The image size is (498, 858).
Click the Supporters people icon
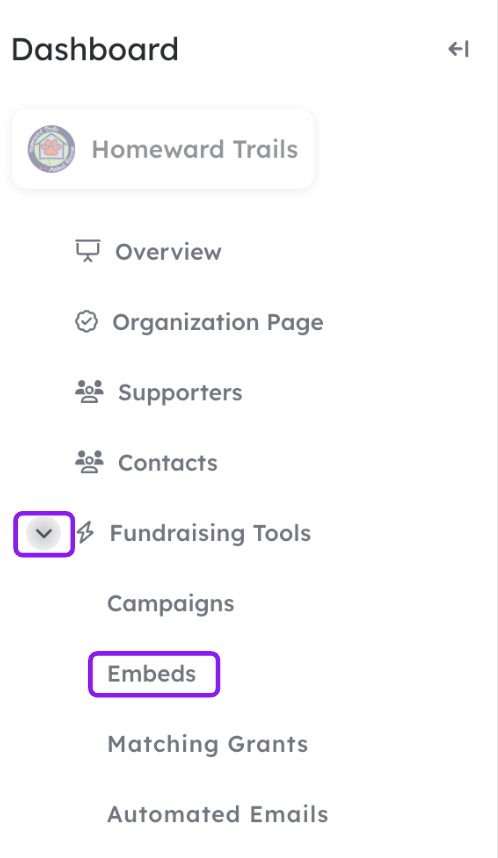[x=89, y=392]
